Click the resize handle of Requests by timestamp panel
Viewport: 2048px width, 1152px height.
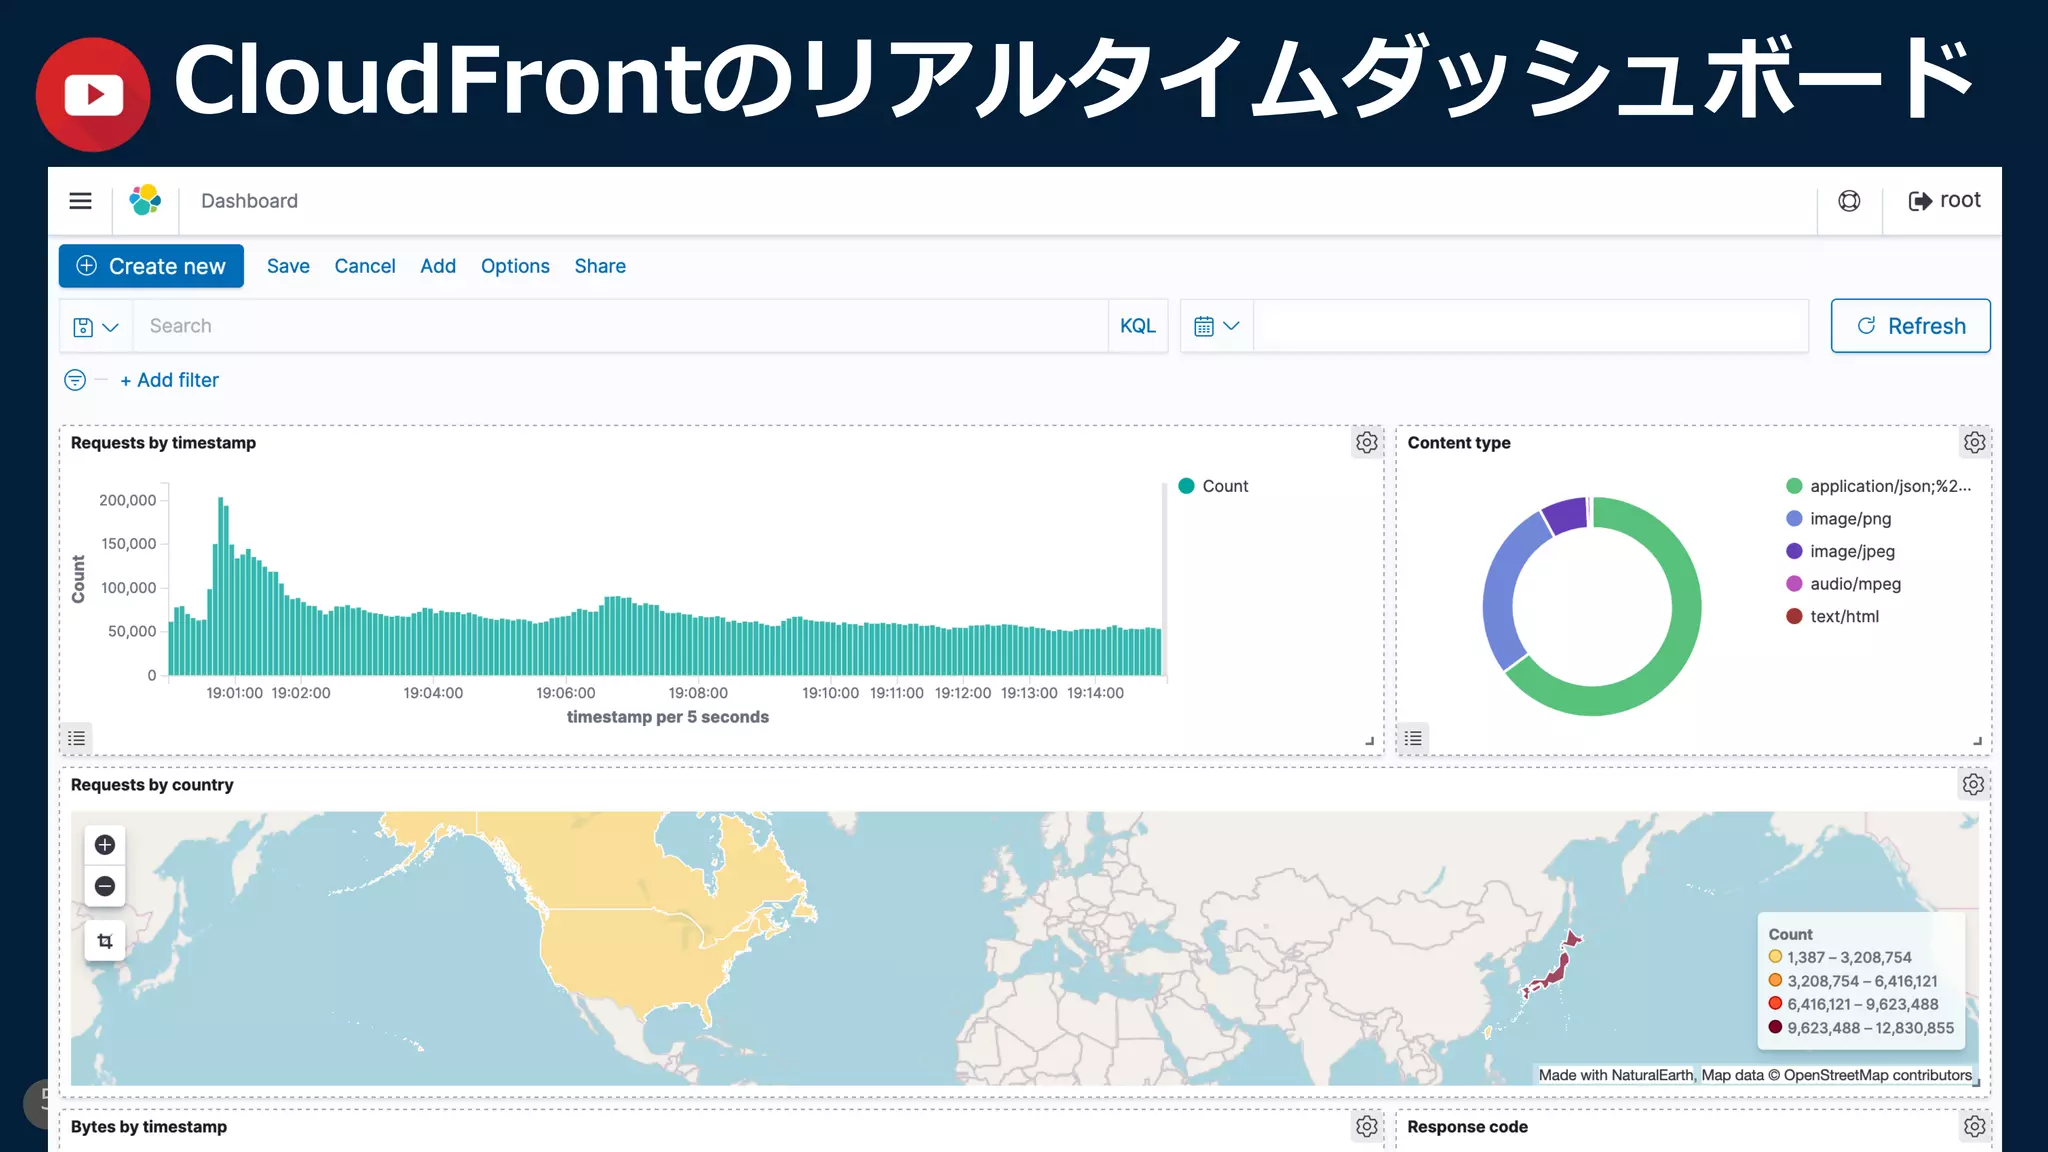[1370, 741]
